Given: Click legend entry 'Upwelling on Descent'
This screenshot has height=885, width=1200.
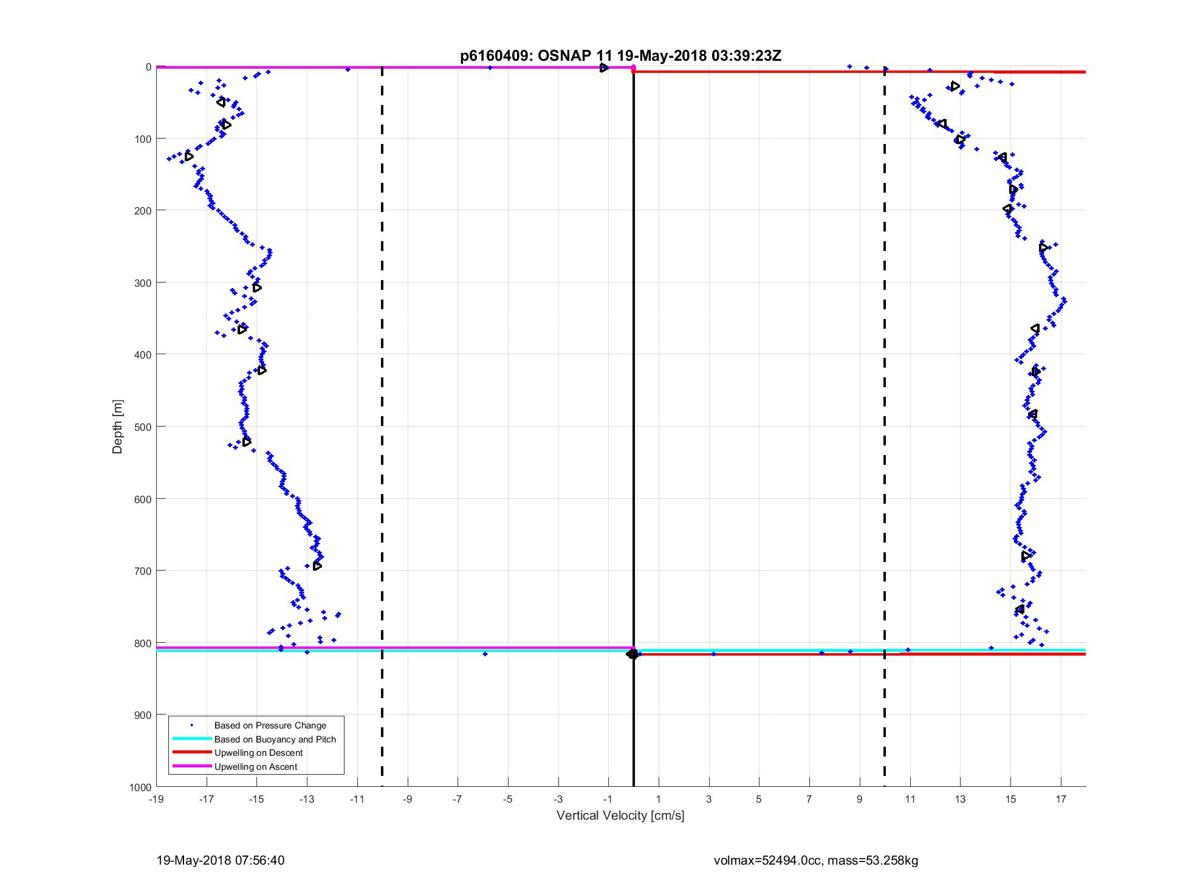Looking at the screenshot, I should (259, 752).
